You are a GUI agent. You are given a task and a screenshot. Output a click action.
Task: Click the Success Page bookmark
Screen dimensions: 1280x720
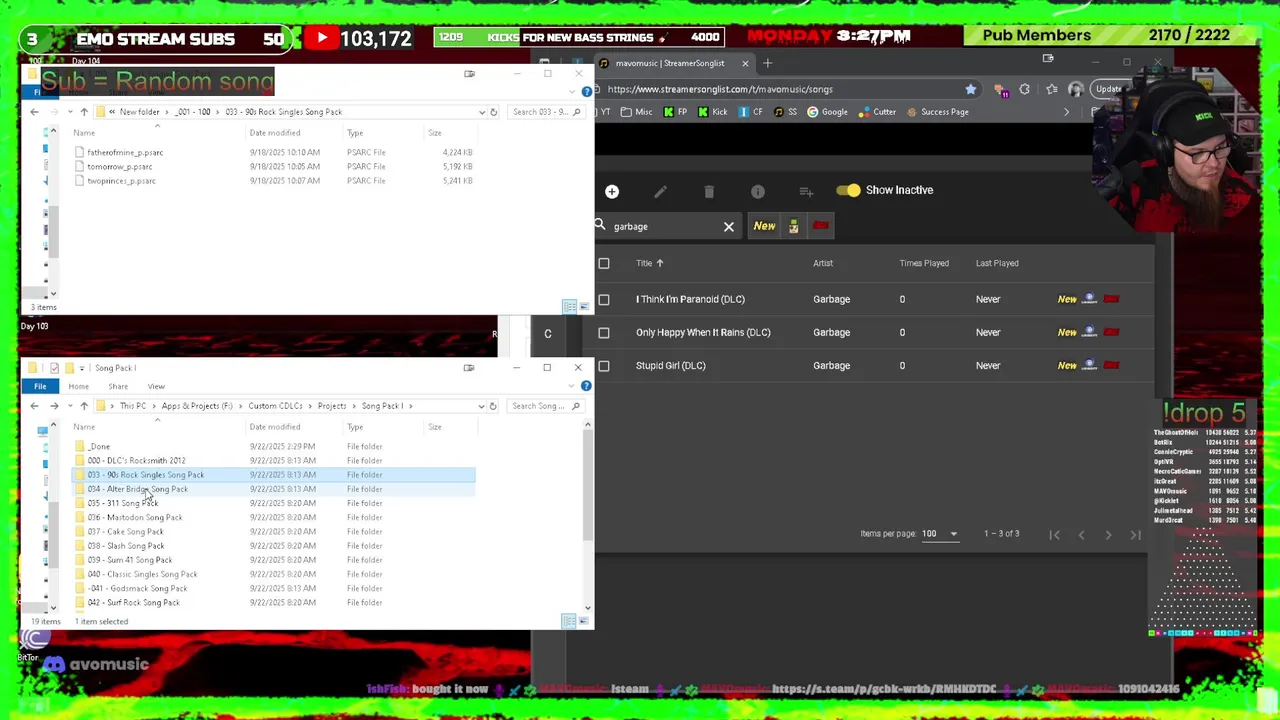pyautogui.click(x=937, y=112)
